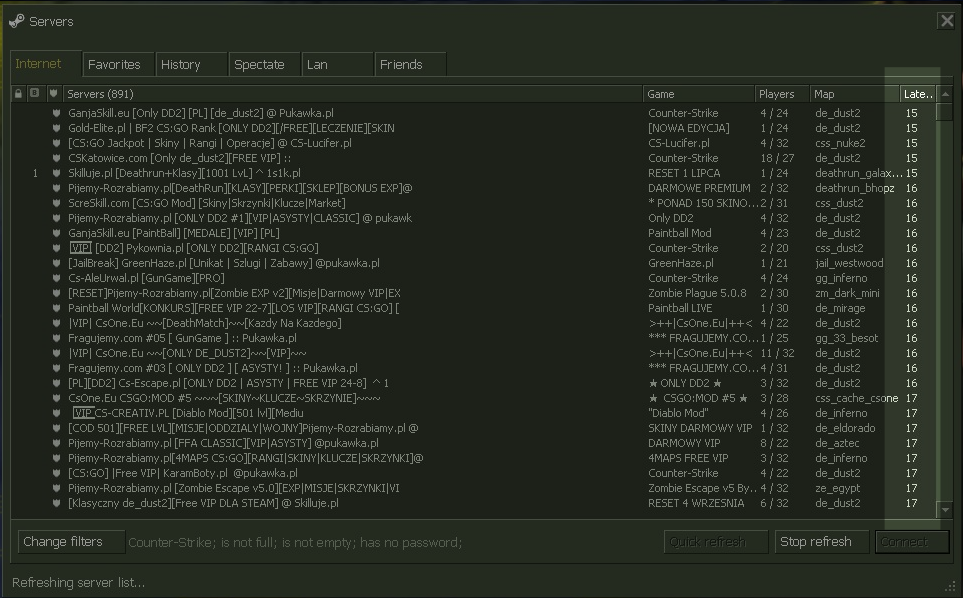Screen dimensions: 963x598
Task: Select '[RESET]Pijemy-Rozrabiamy.pl[Zombie EXP v2]' row
Action: 473,293
